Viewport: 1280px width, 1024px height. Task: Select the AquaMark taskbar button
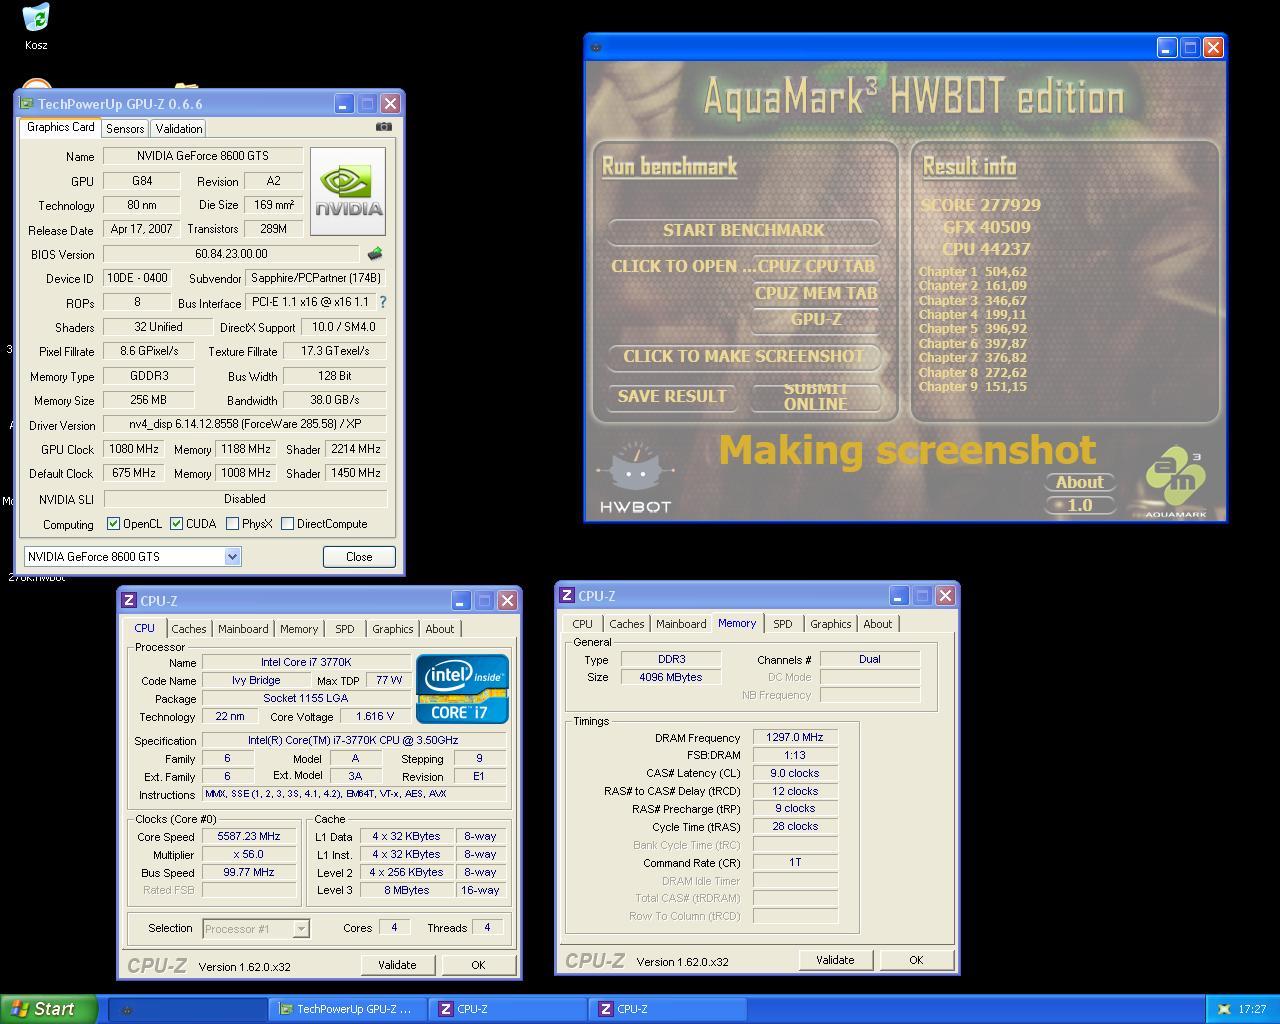[187, 1009]
